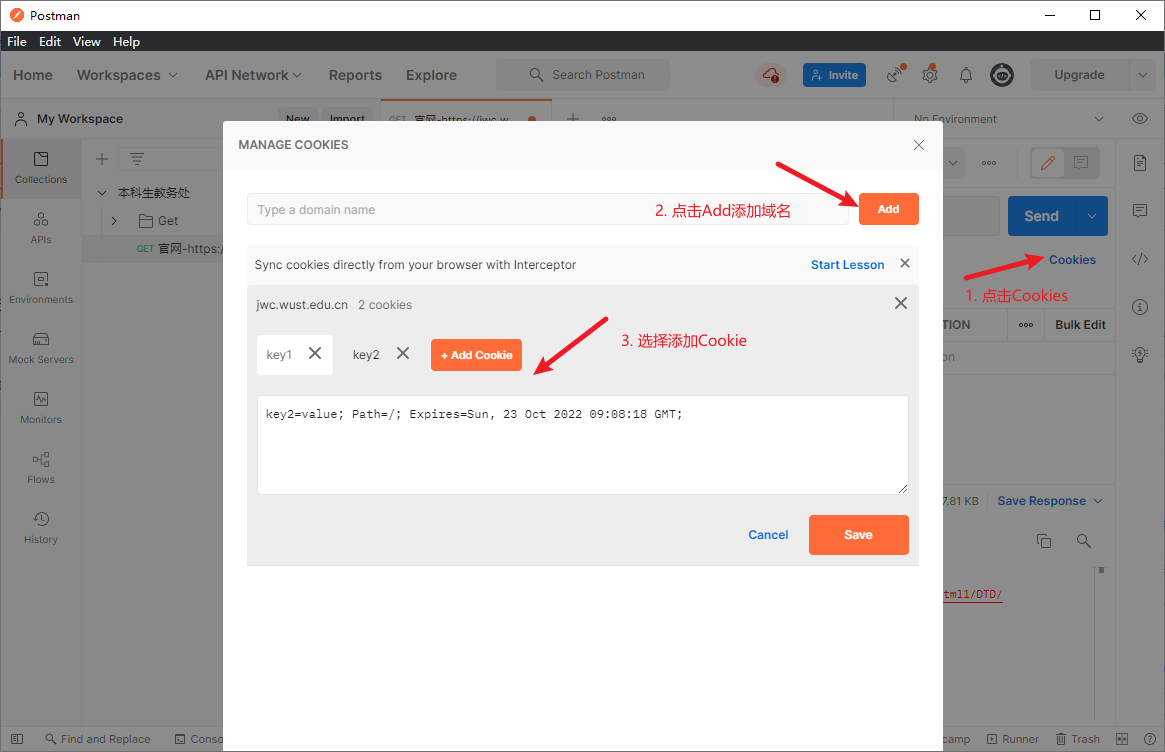This screenshot has height=752, width=1165.
Task: Switch to edit mode pencil icon
Action: [1048, 163]
